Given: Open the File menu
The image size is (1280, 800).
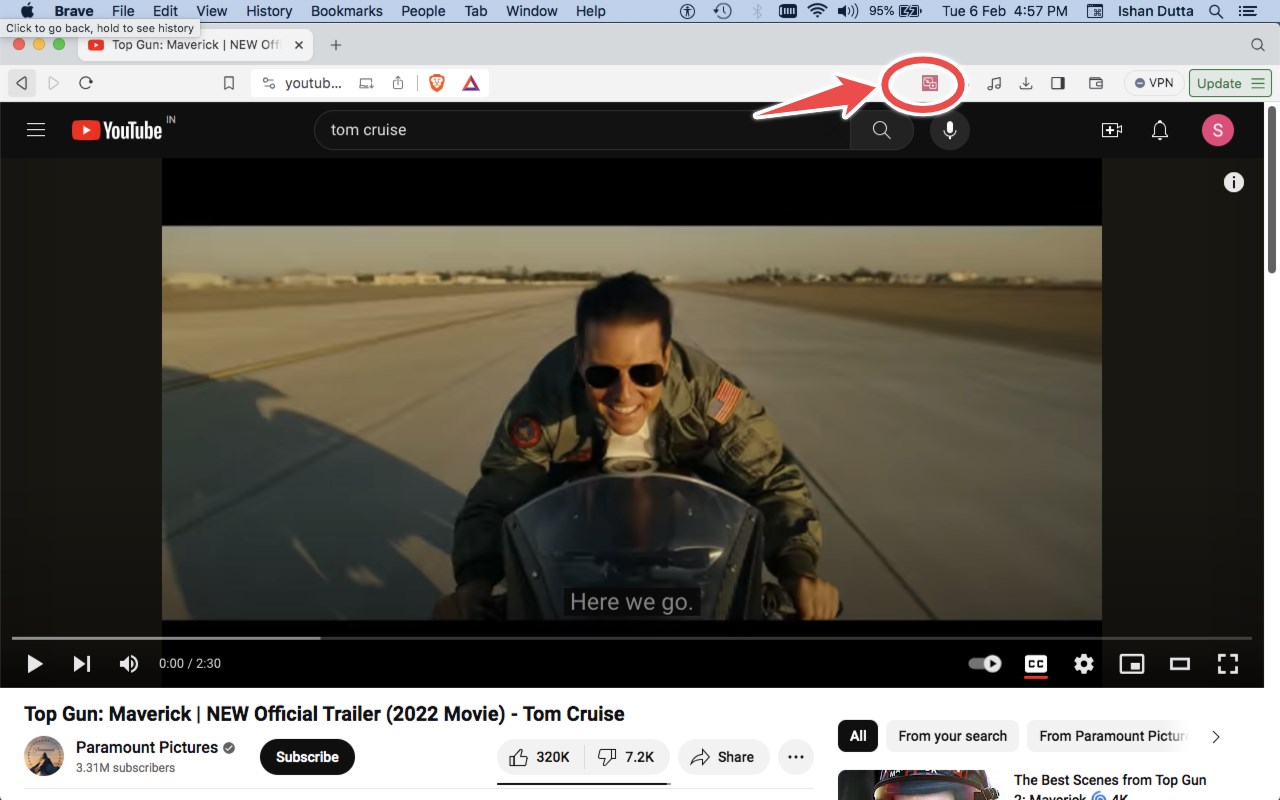Looking at the screenshot, I should [123, 11].
